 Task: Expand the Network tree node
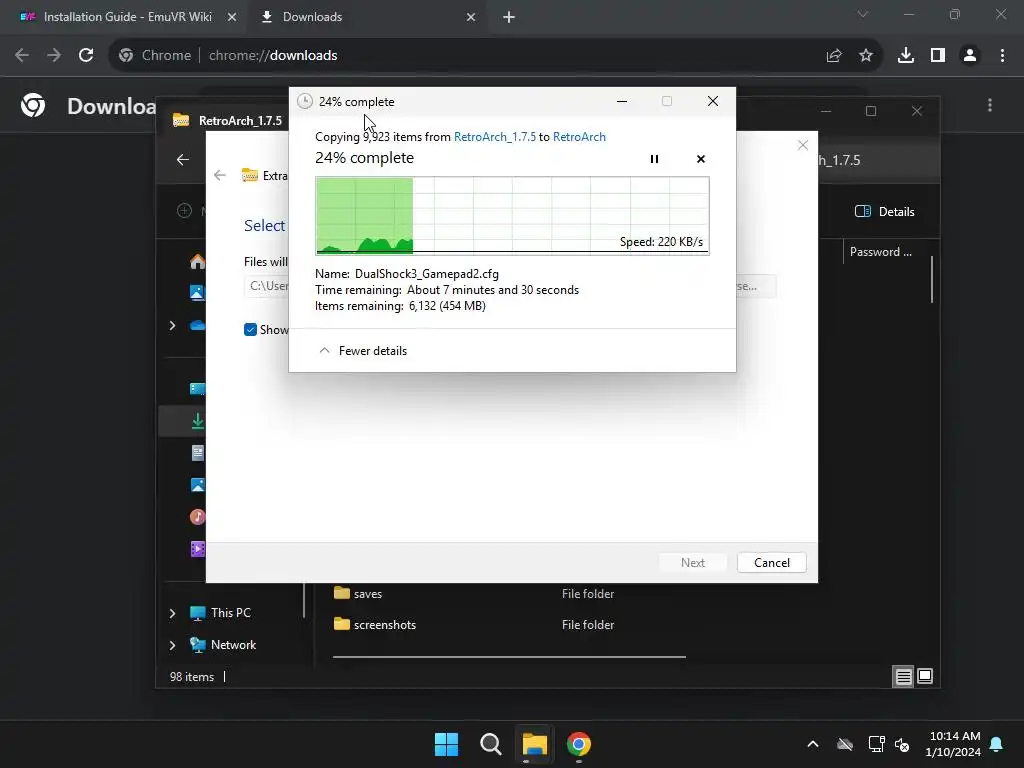point(172,645)
